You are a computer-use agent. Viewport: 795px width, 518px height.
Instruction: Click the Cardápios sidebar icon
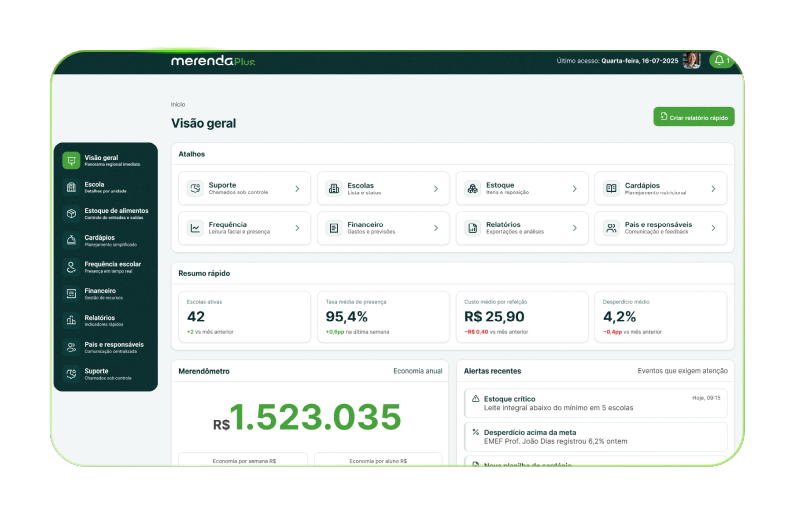coord(71,240)
